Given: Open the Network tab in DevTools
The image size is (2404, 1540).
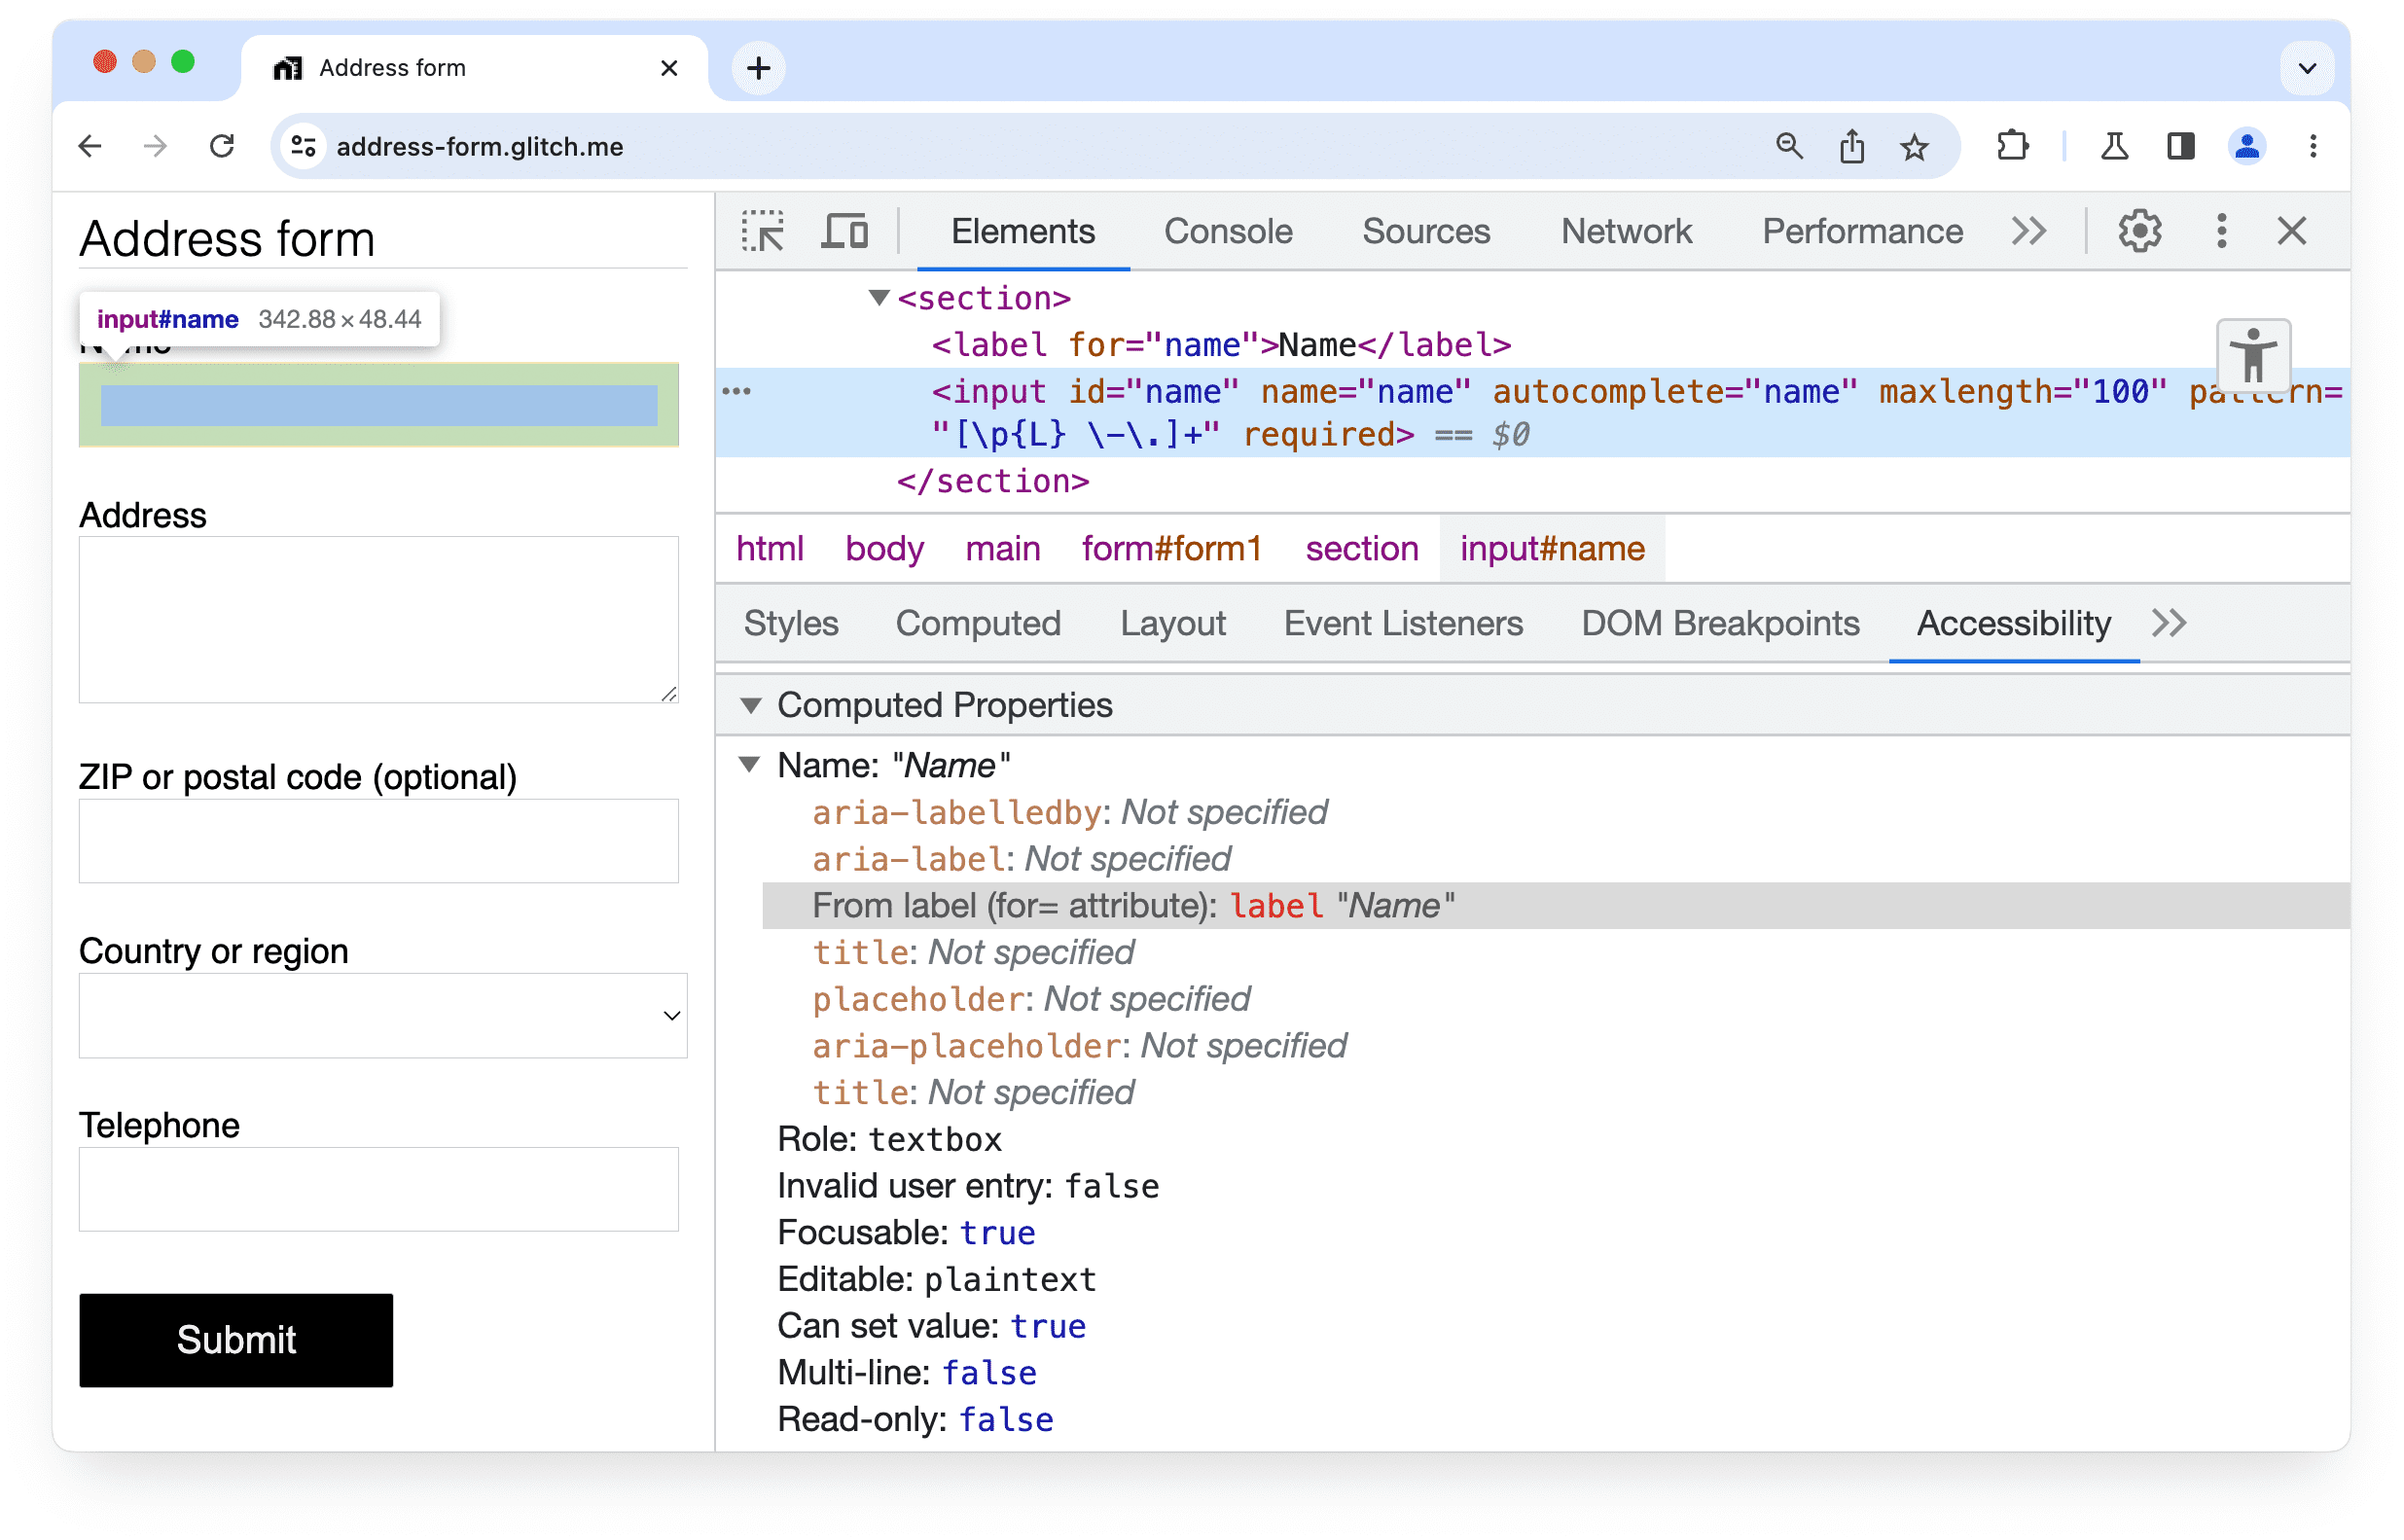Looking at the screenshot, I should point(1625,232).
